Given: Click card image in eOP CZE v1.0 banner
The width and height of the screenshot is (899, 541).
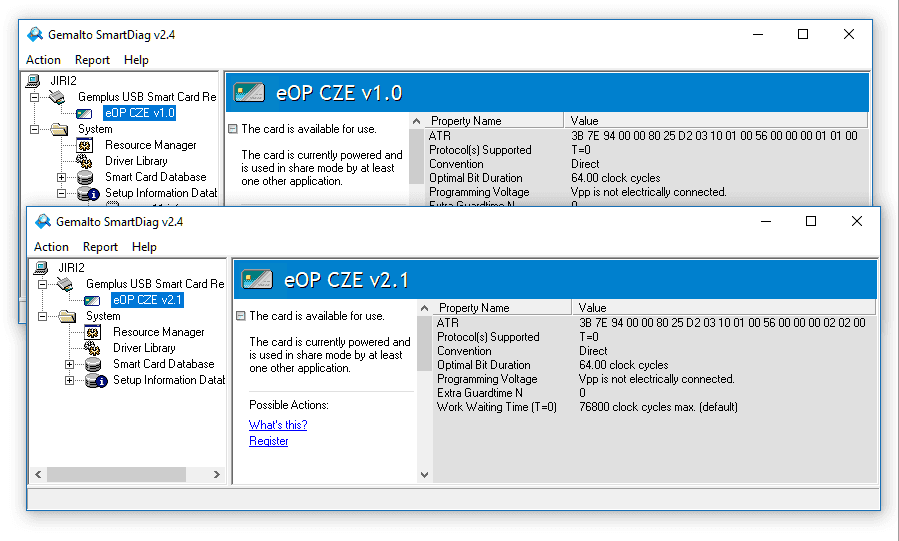Looking at the screenshot, I should pyautogui.click(x=249, y=92).
